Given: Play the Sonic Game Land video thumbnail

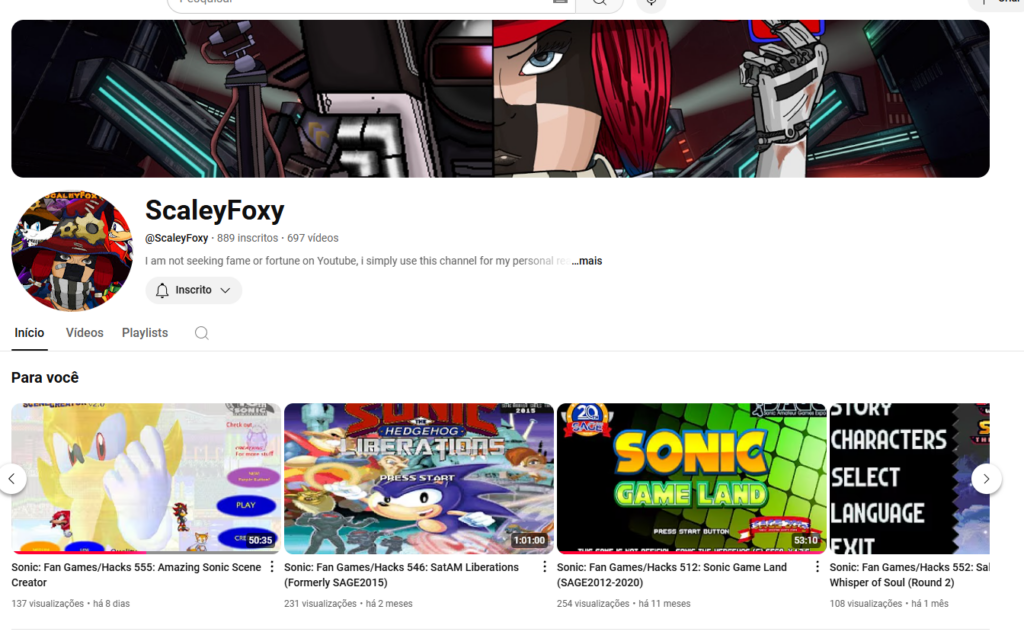Looking at the screenshot, I should click(692, 479).
